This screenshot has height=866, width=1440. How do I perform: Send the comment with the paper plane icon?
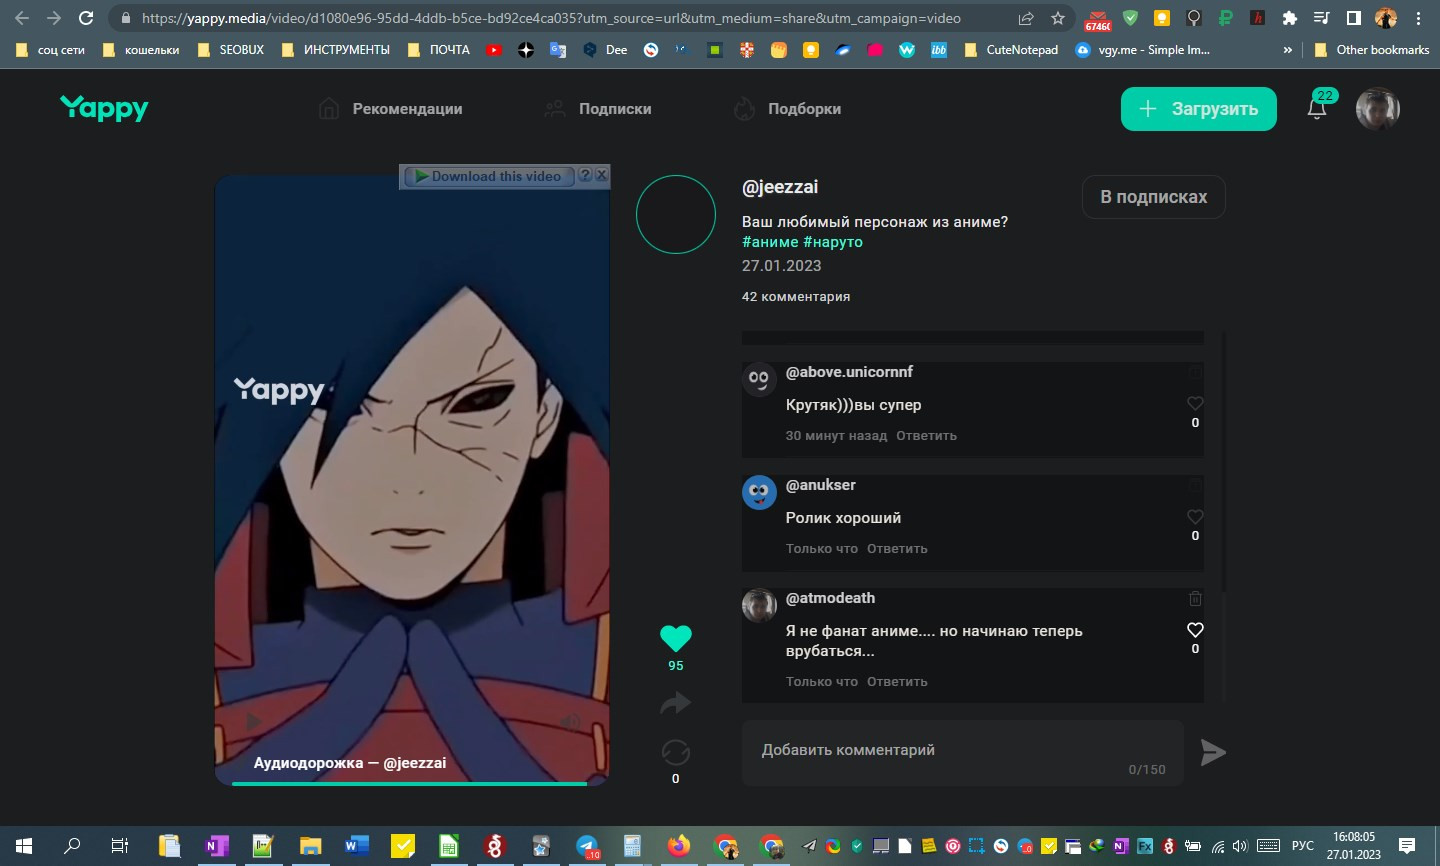(1213, 752)
